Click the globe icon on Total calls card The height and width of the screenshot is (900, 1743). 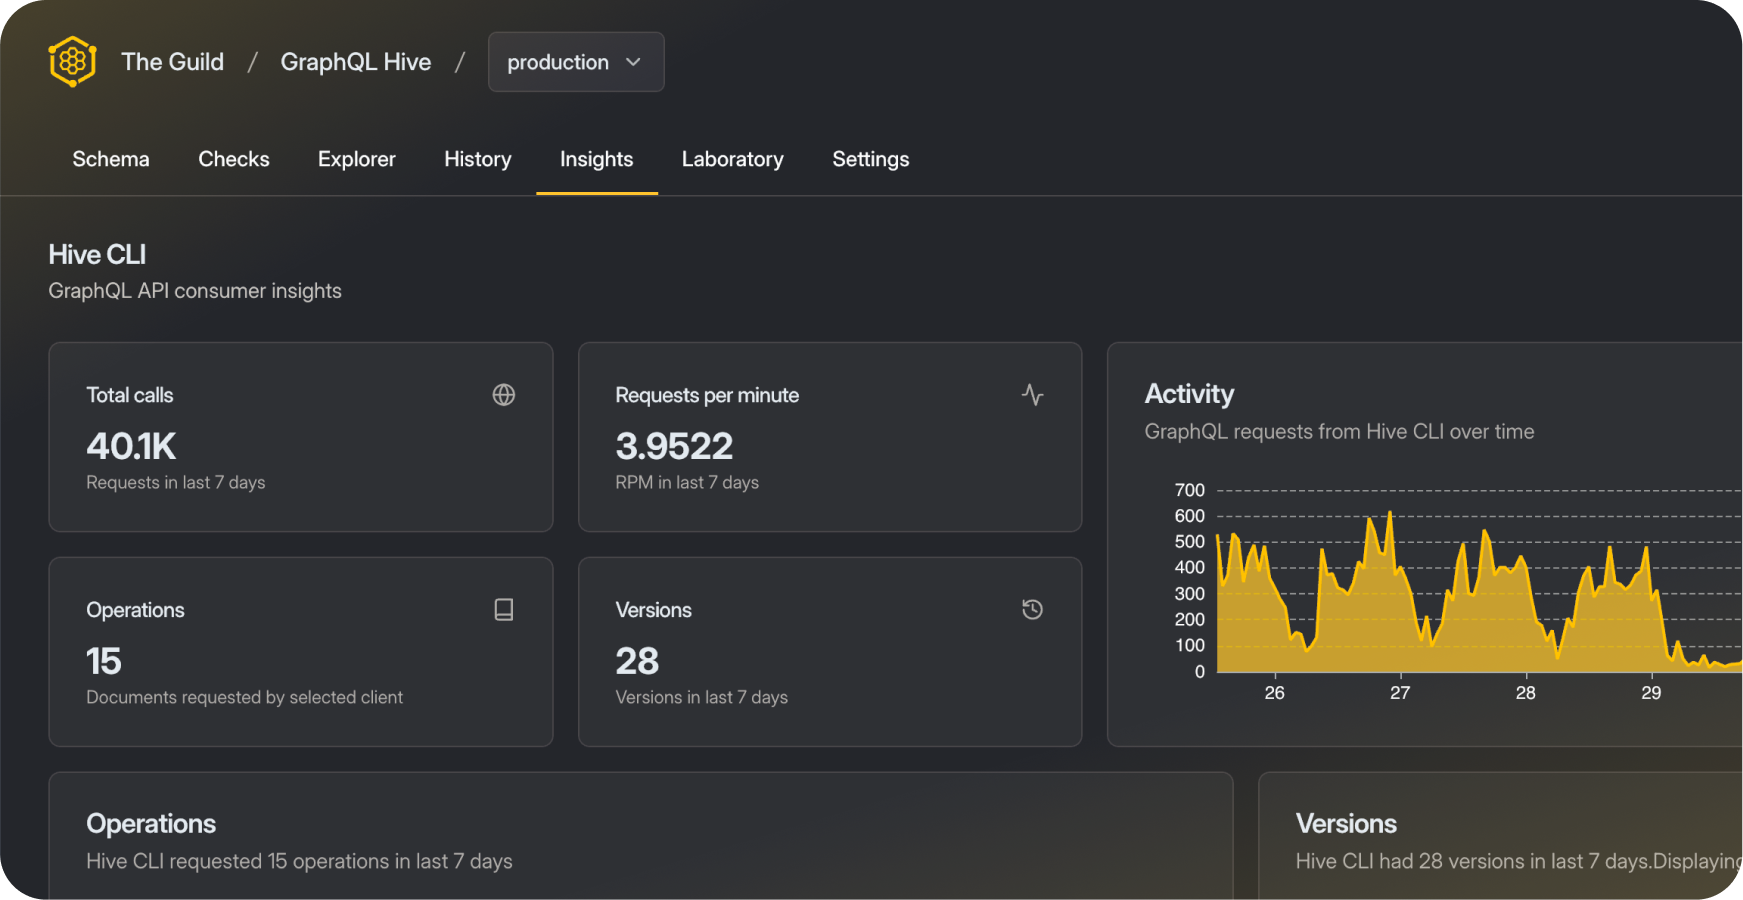point(504,395)
